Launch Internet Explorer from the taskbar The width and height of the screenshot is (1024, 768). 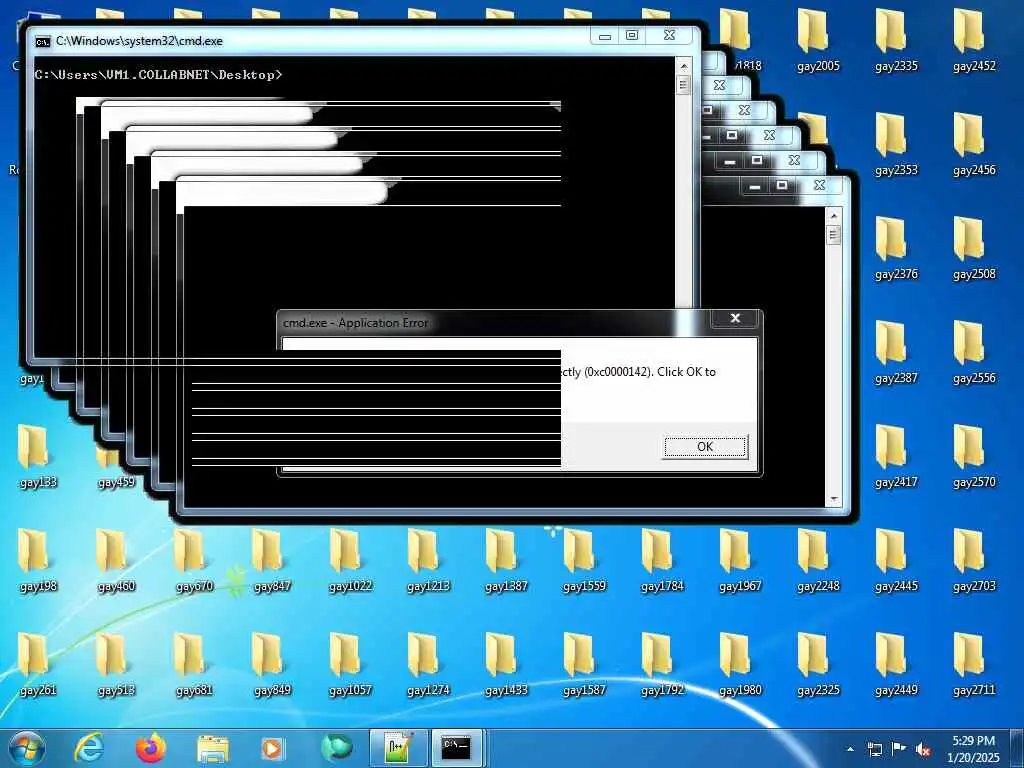[88, 748]
